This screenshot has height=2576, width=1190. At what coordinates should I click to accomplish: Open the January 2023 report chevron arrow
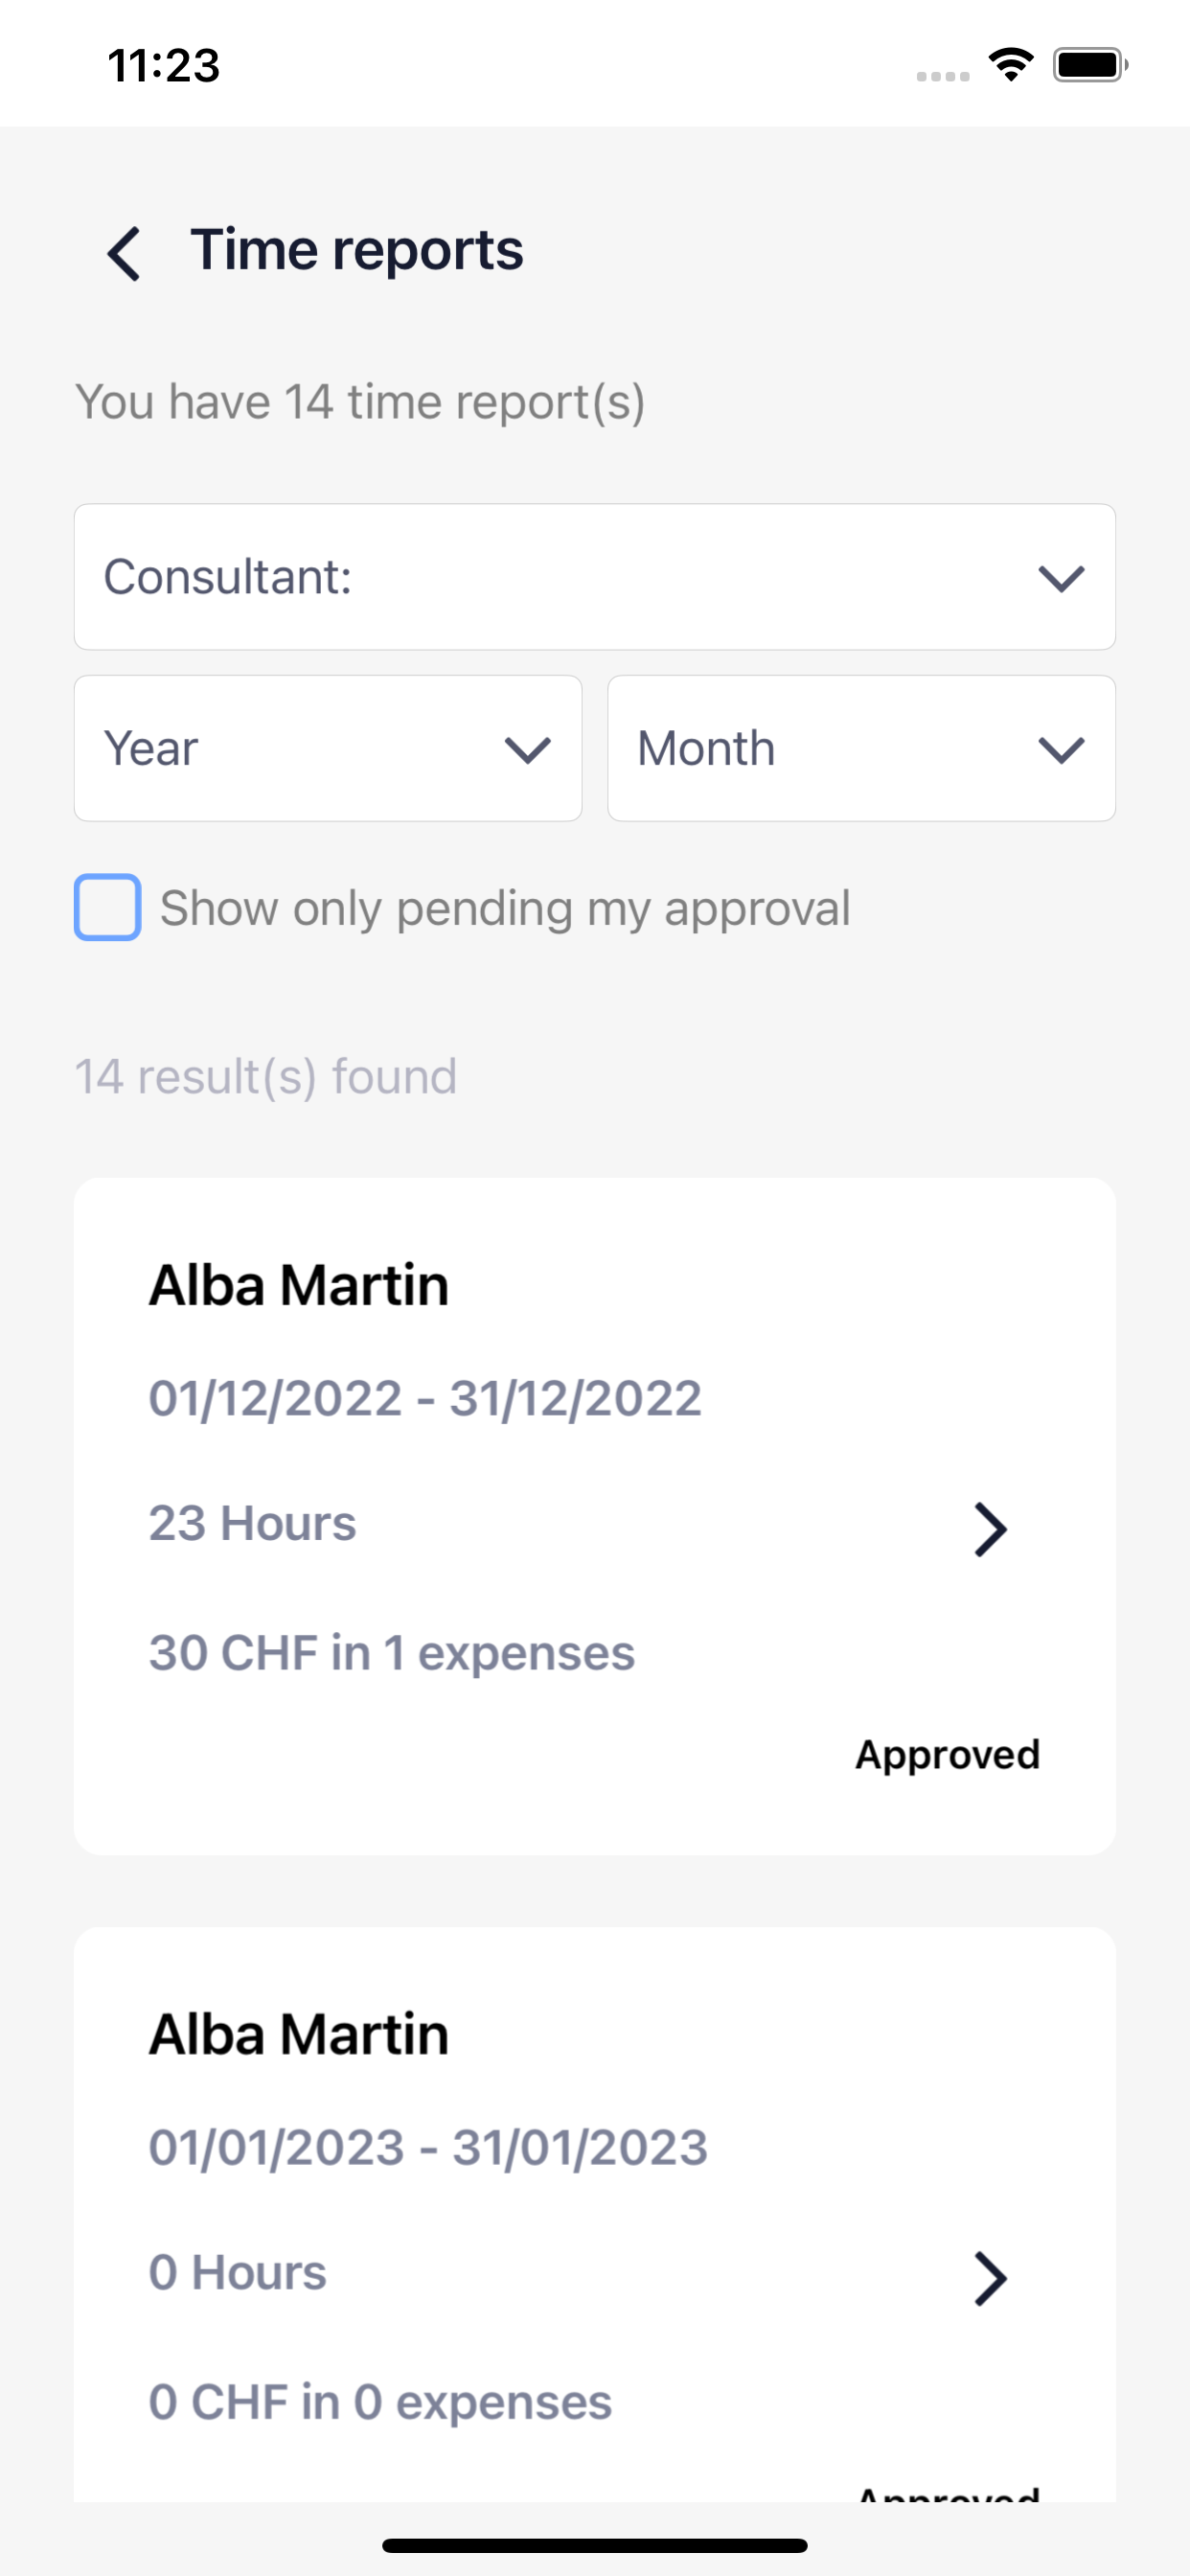point(990,2279)
